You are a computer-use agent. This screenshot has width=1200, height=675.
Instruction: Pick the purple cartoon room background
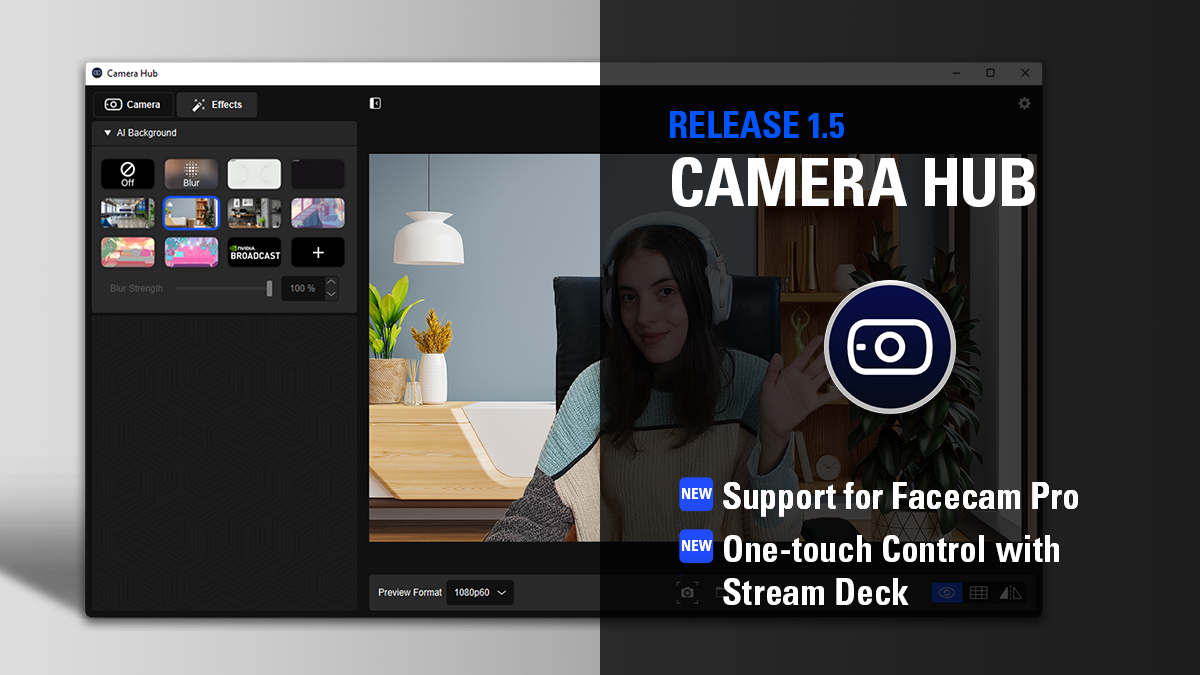pyautogui.click(x=318, y=213)
